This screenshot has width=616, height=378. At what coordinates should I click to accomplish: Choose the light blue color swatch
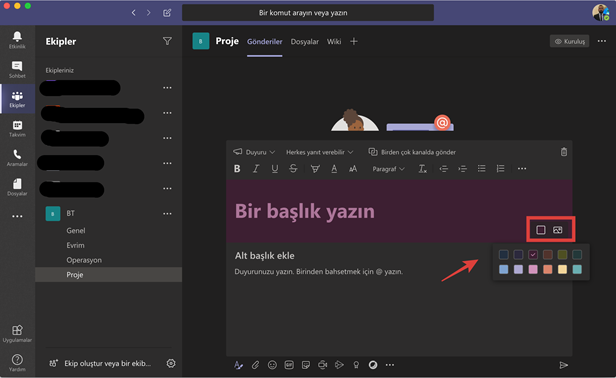tap(504, 269)
